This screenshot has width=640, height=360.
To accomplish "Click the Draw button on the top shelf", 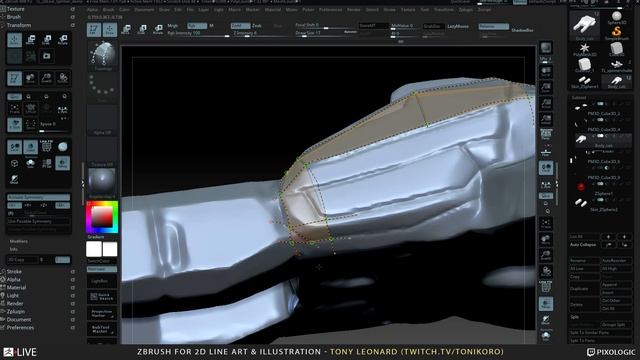I will [x=109, y=29].
